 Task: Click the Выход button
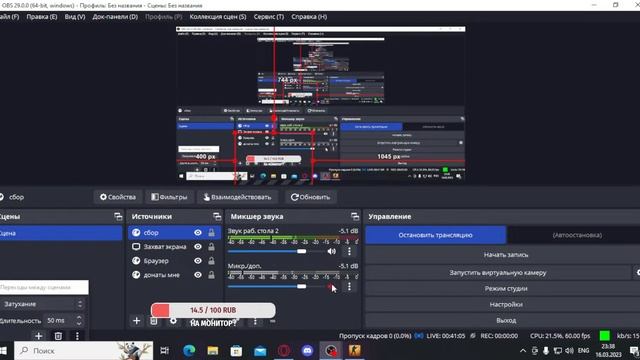tap(506, 320)
